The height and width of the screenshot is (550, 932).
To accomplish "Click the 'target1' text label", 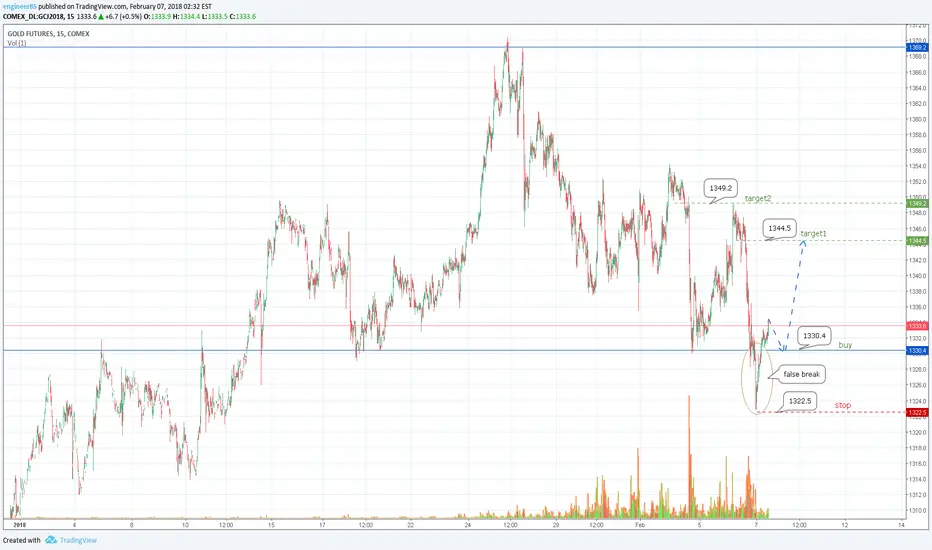I will tap(813, 234).
